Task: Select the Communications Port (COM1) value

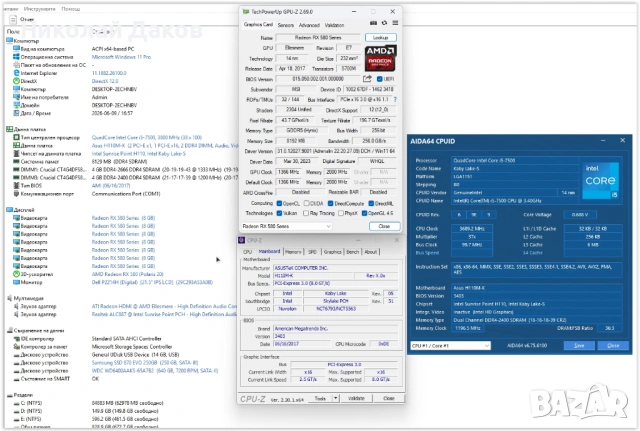Action: tap(126, 193)
